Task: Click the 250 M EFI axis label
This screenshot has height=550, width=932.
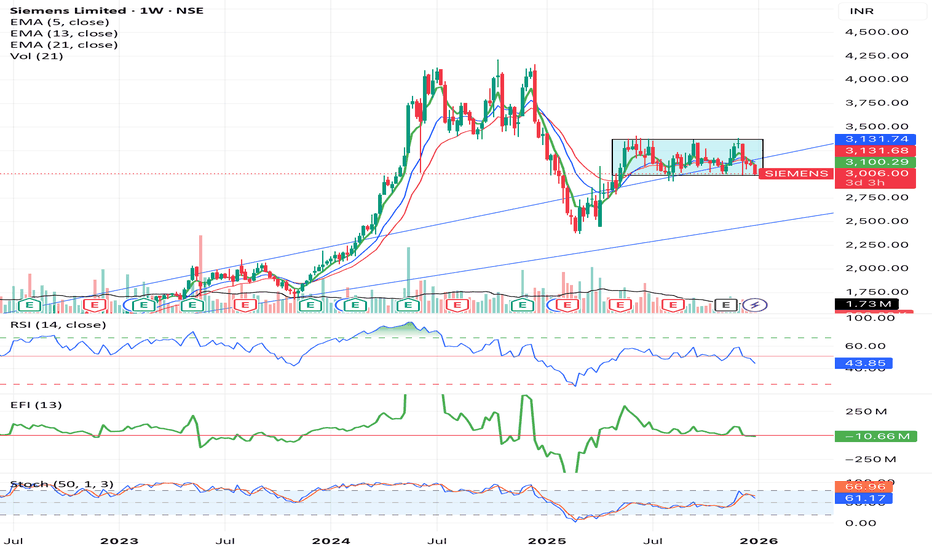Action: (868, 411)
